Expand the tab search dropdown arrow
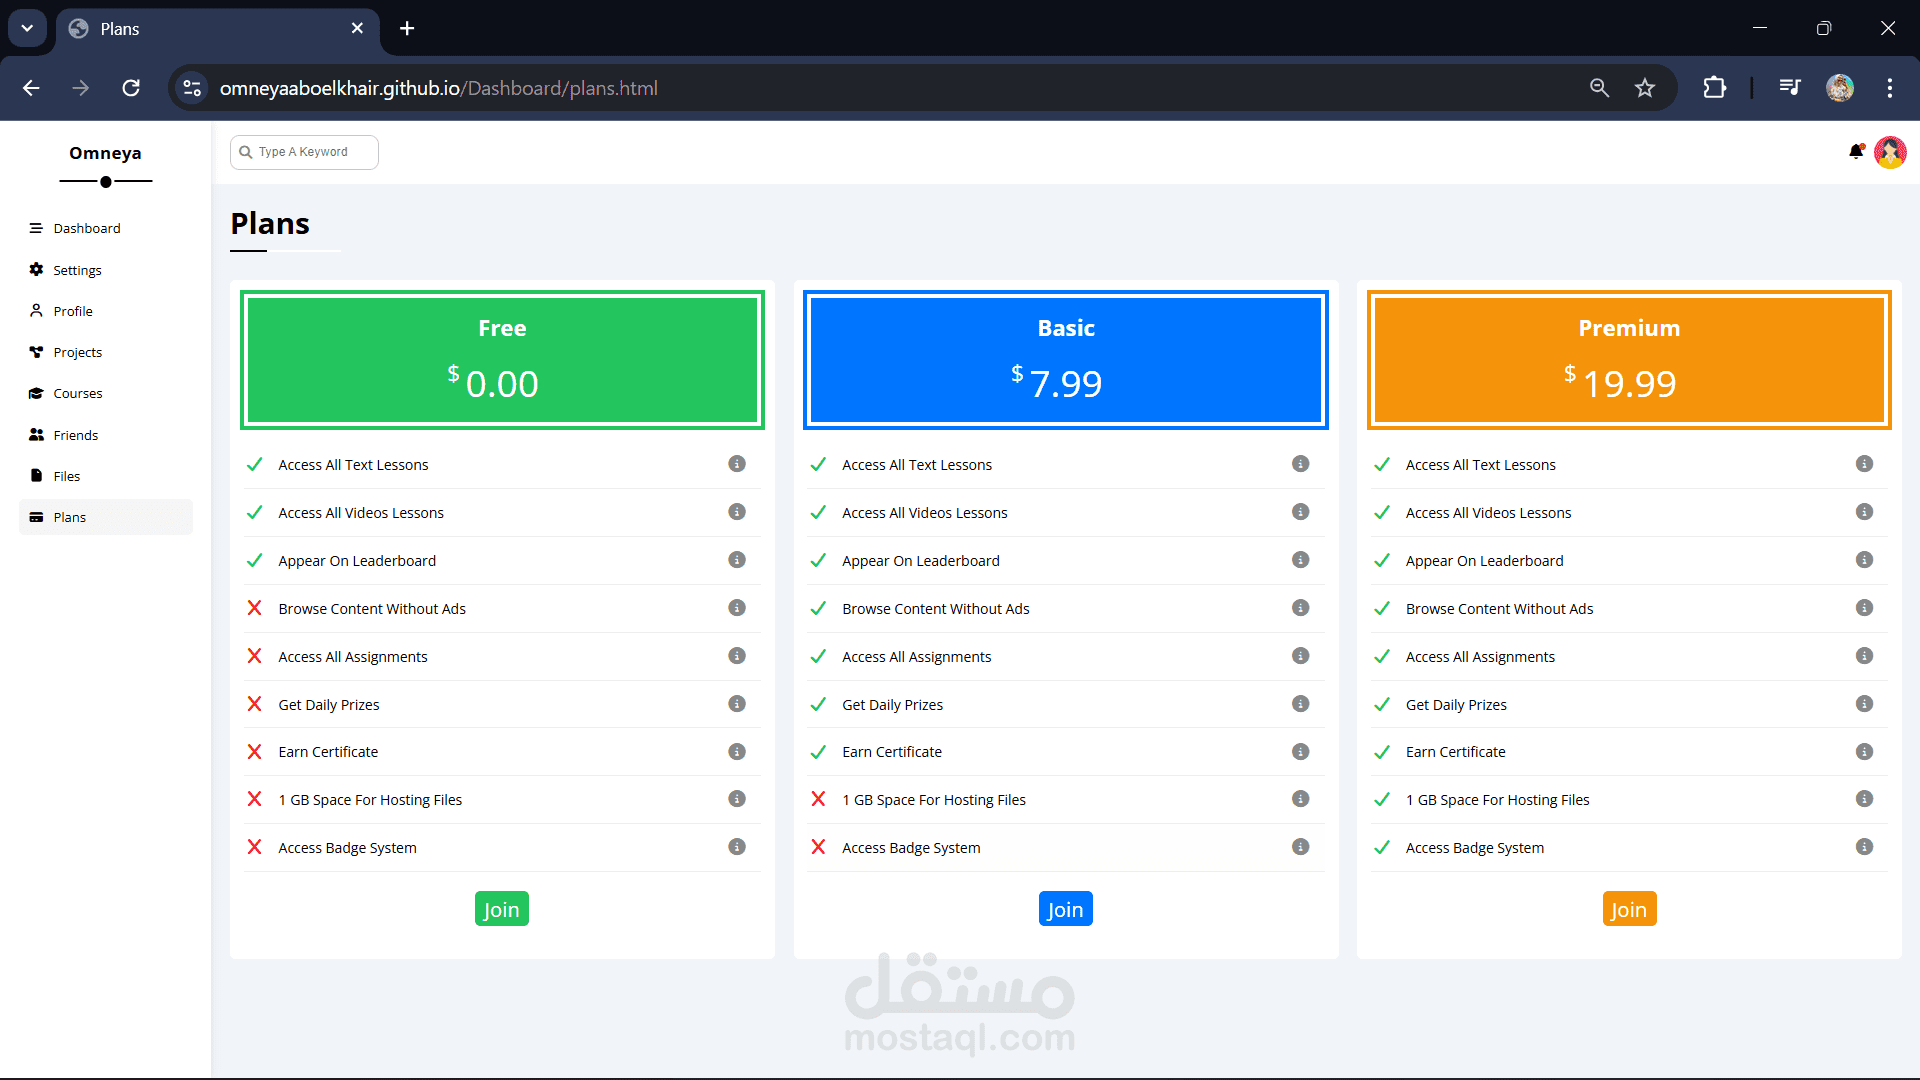Viewport: 1920px width, 1080px height. pyautogui.click(x=27, y=28)
